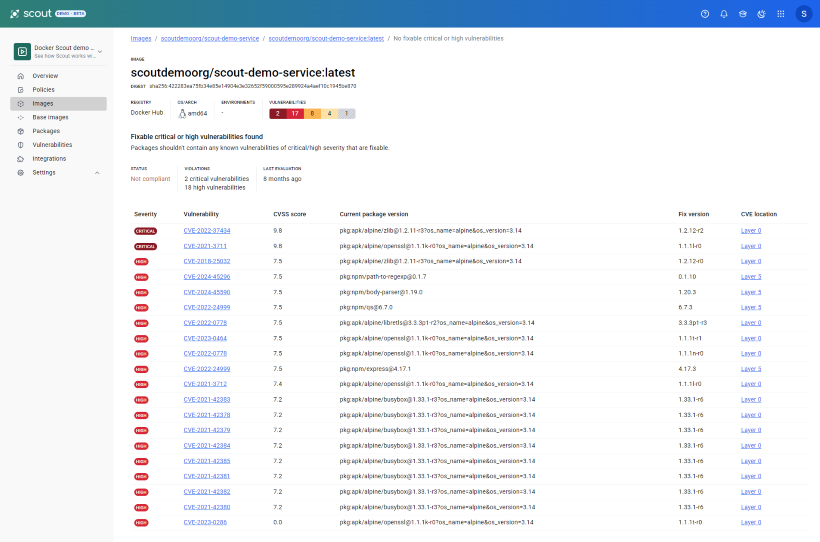Open the help icon in top bar

pyautogui.click(x=704, y=14)
